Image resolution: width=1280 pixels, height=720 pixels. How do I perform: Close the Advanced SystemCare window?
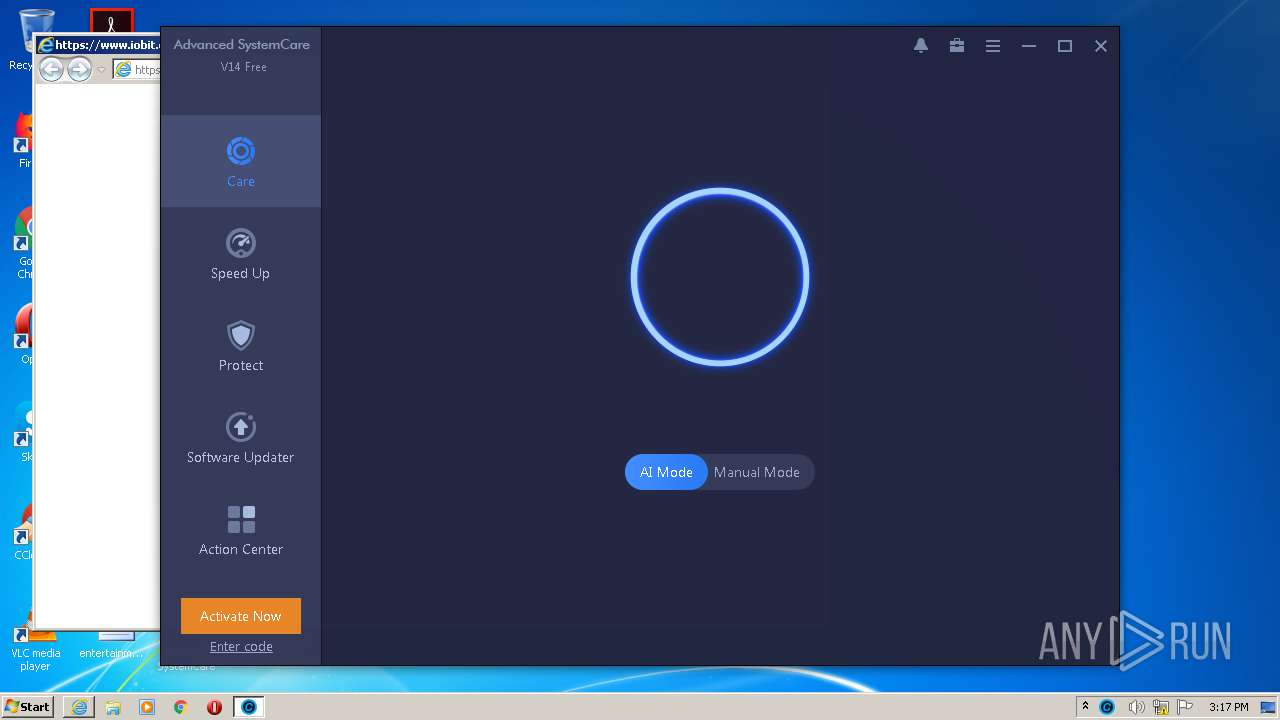coord(1101,46)
